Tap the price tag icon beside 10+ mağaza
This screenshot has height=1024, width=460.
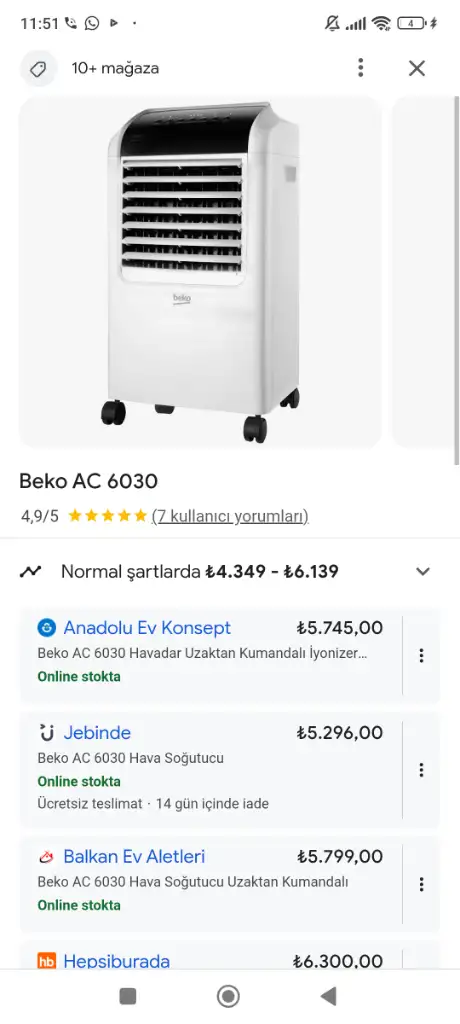pos(38,69)
